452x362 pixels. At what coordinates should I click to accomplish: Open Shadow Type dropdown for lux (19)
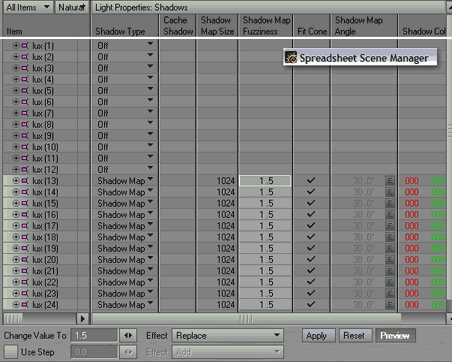[x=150, y=247]
